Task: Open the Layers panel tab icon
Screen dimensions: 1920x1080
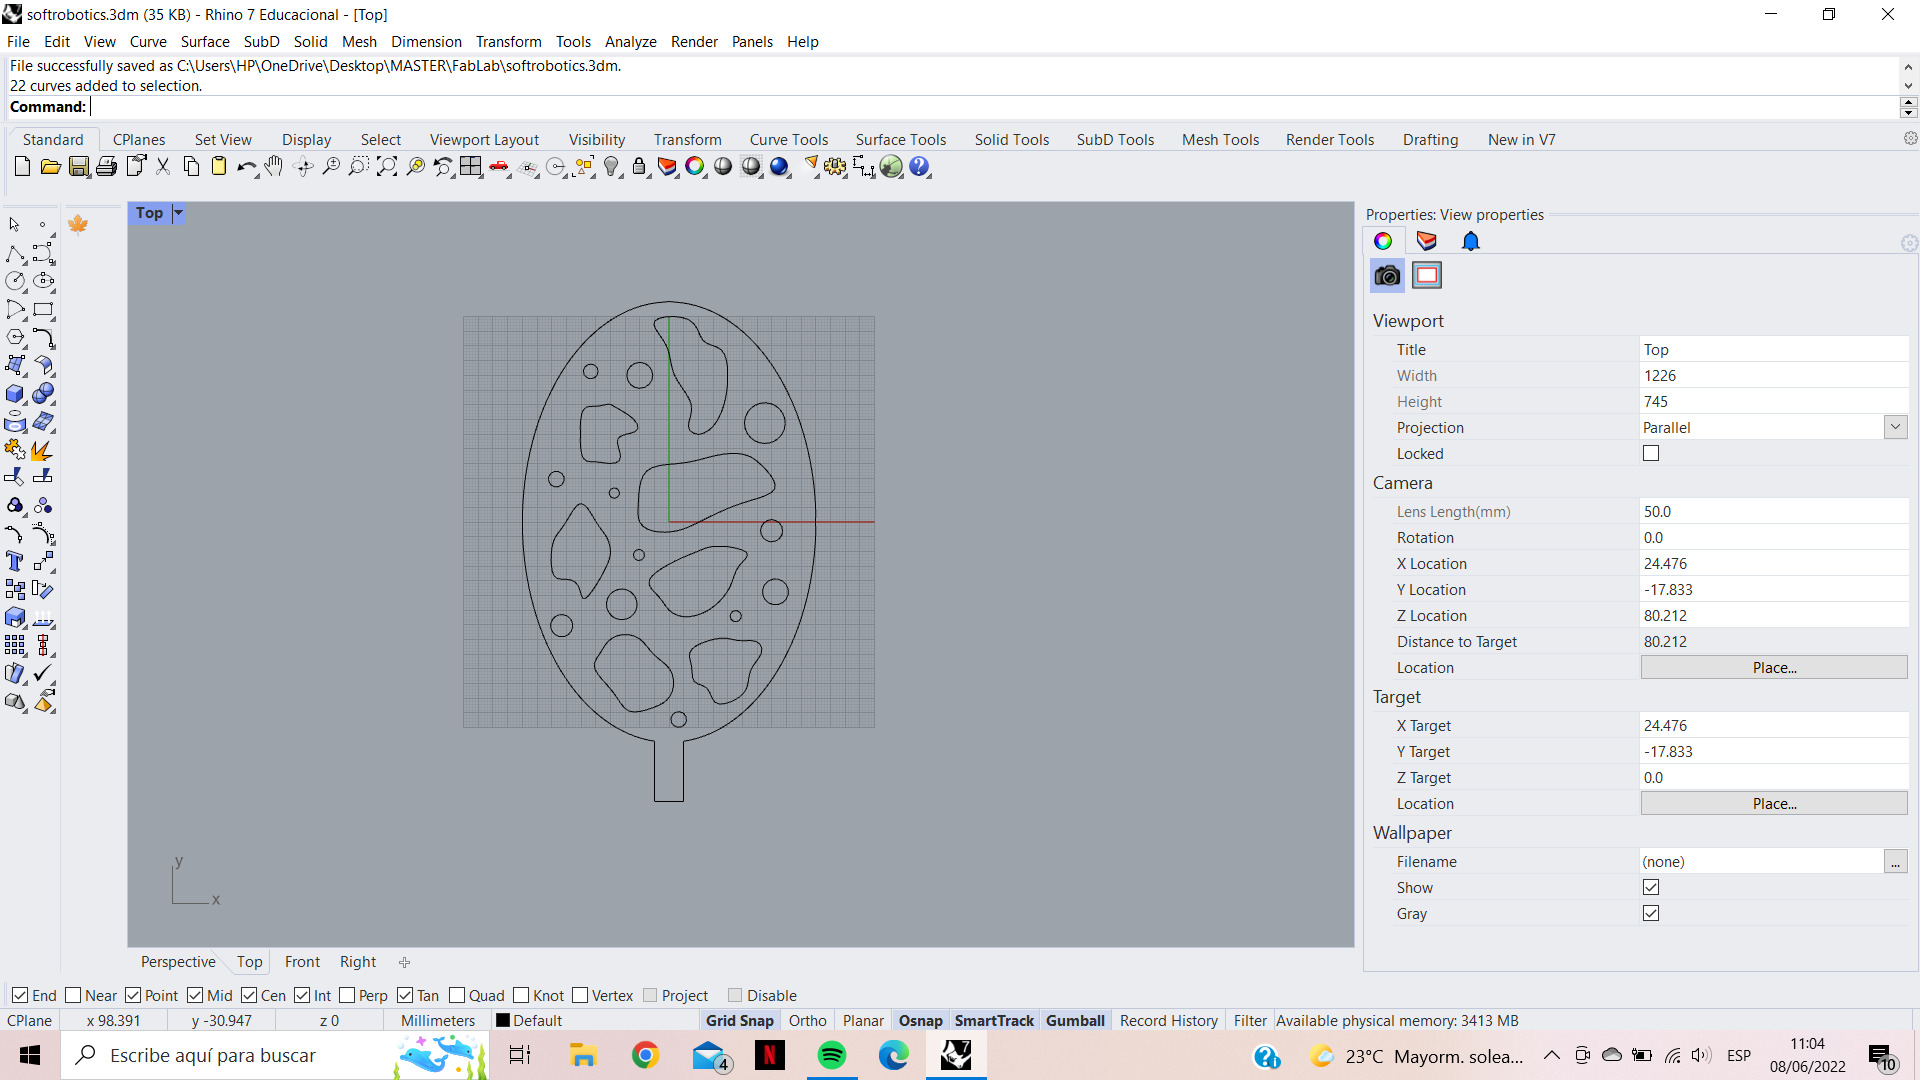Action: point(1427,241)
